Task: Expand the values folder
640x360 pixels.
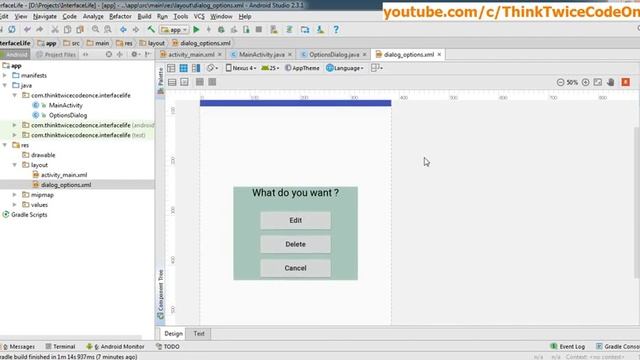Action: (x=15, y=204)
